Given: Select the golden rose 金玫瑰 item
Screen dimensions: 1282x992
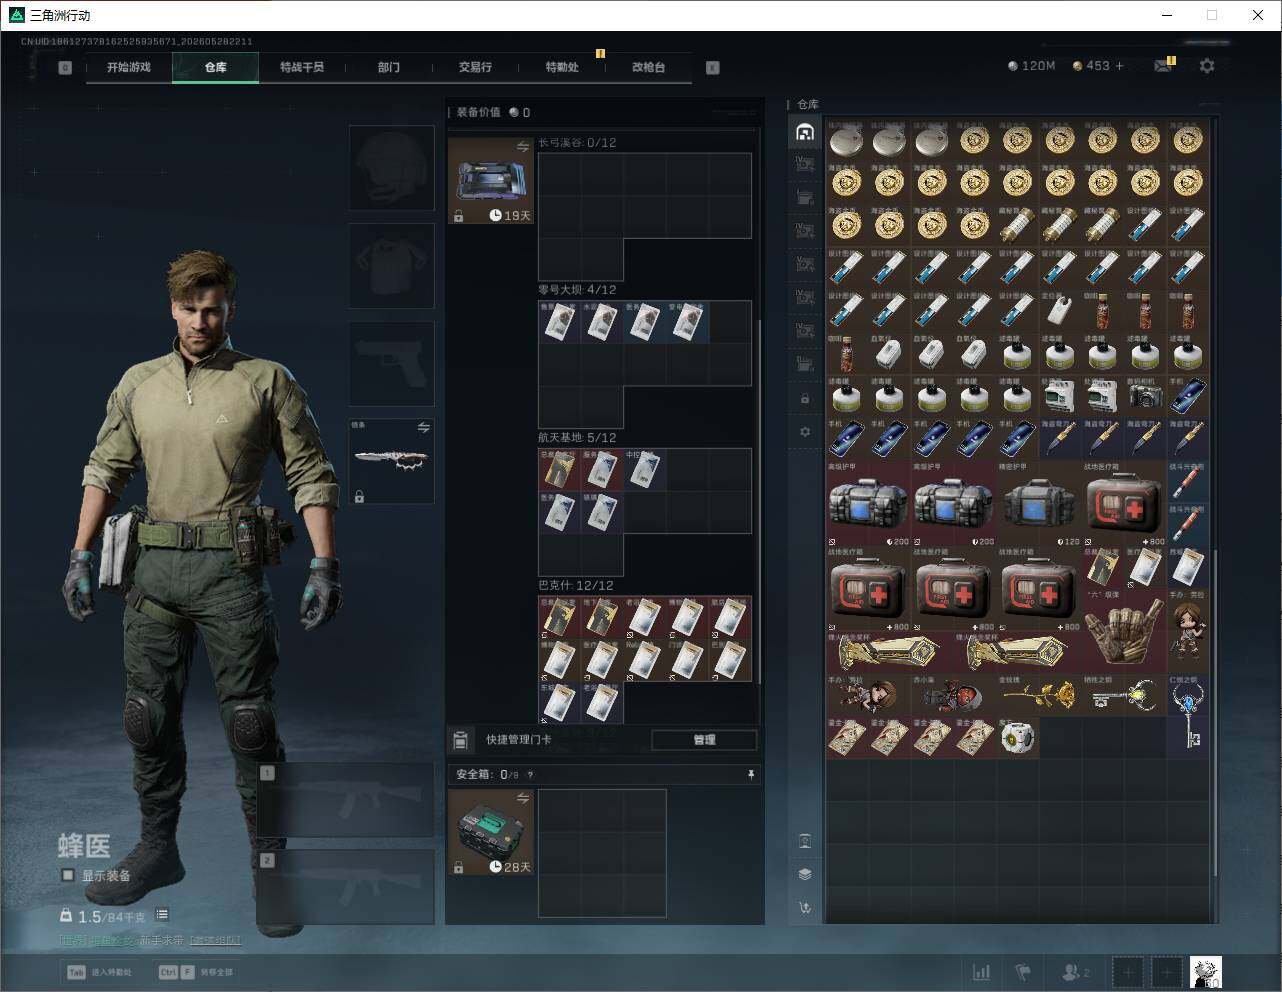Looking at the screenshot, I should click(1039, 695).
